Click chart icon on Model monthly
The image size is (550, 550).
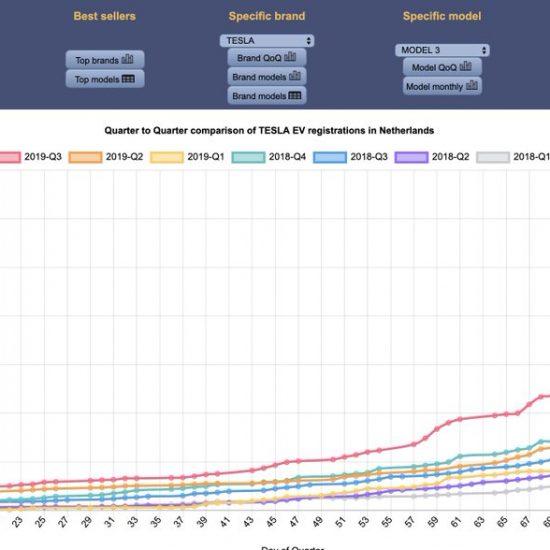[472, 85]
